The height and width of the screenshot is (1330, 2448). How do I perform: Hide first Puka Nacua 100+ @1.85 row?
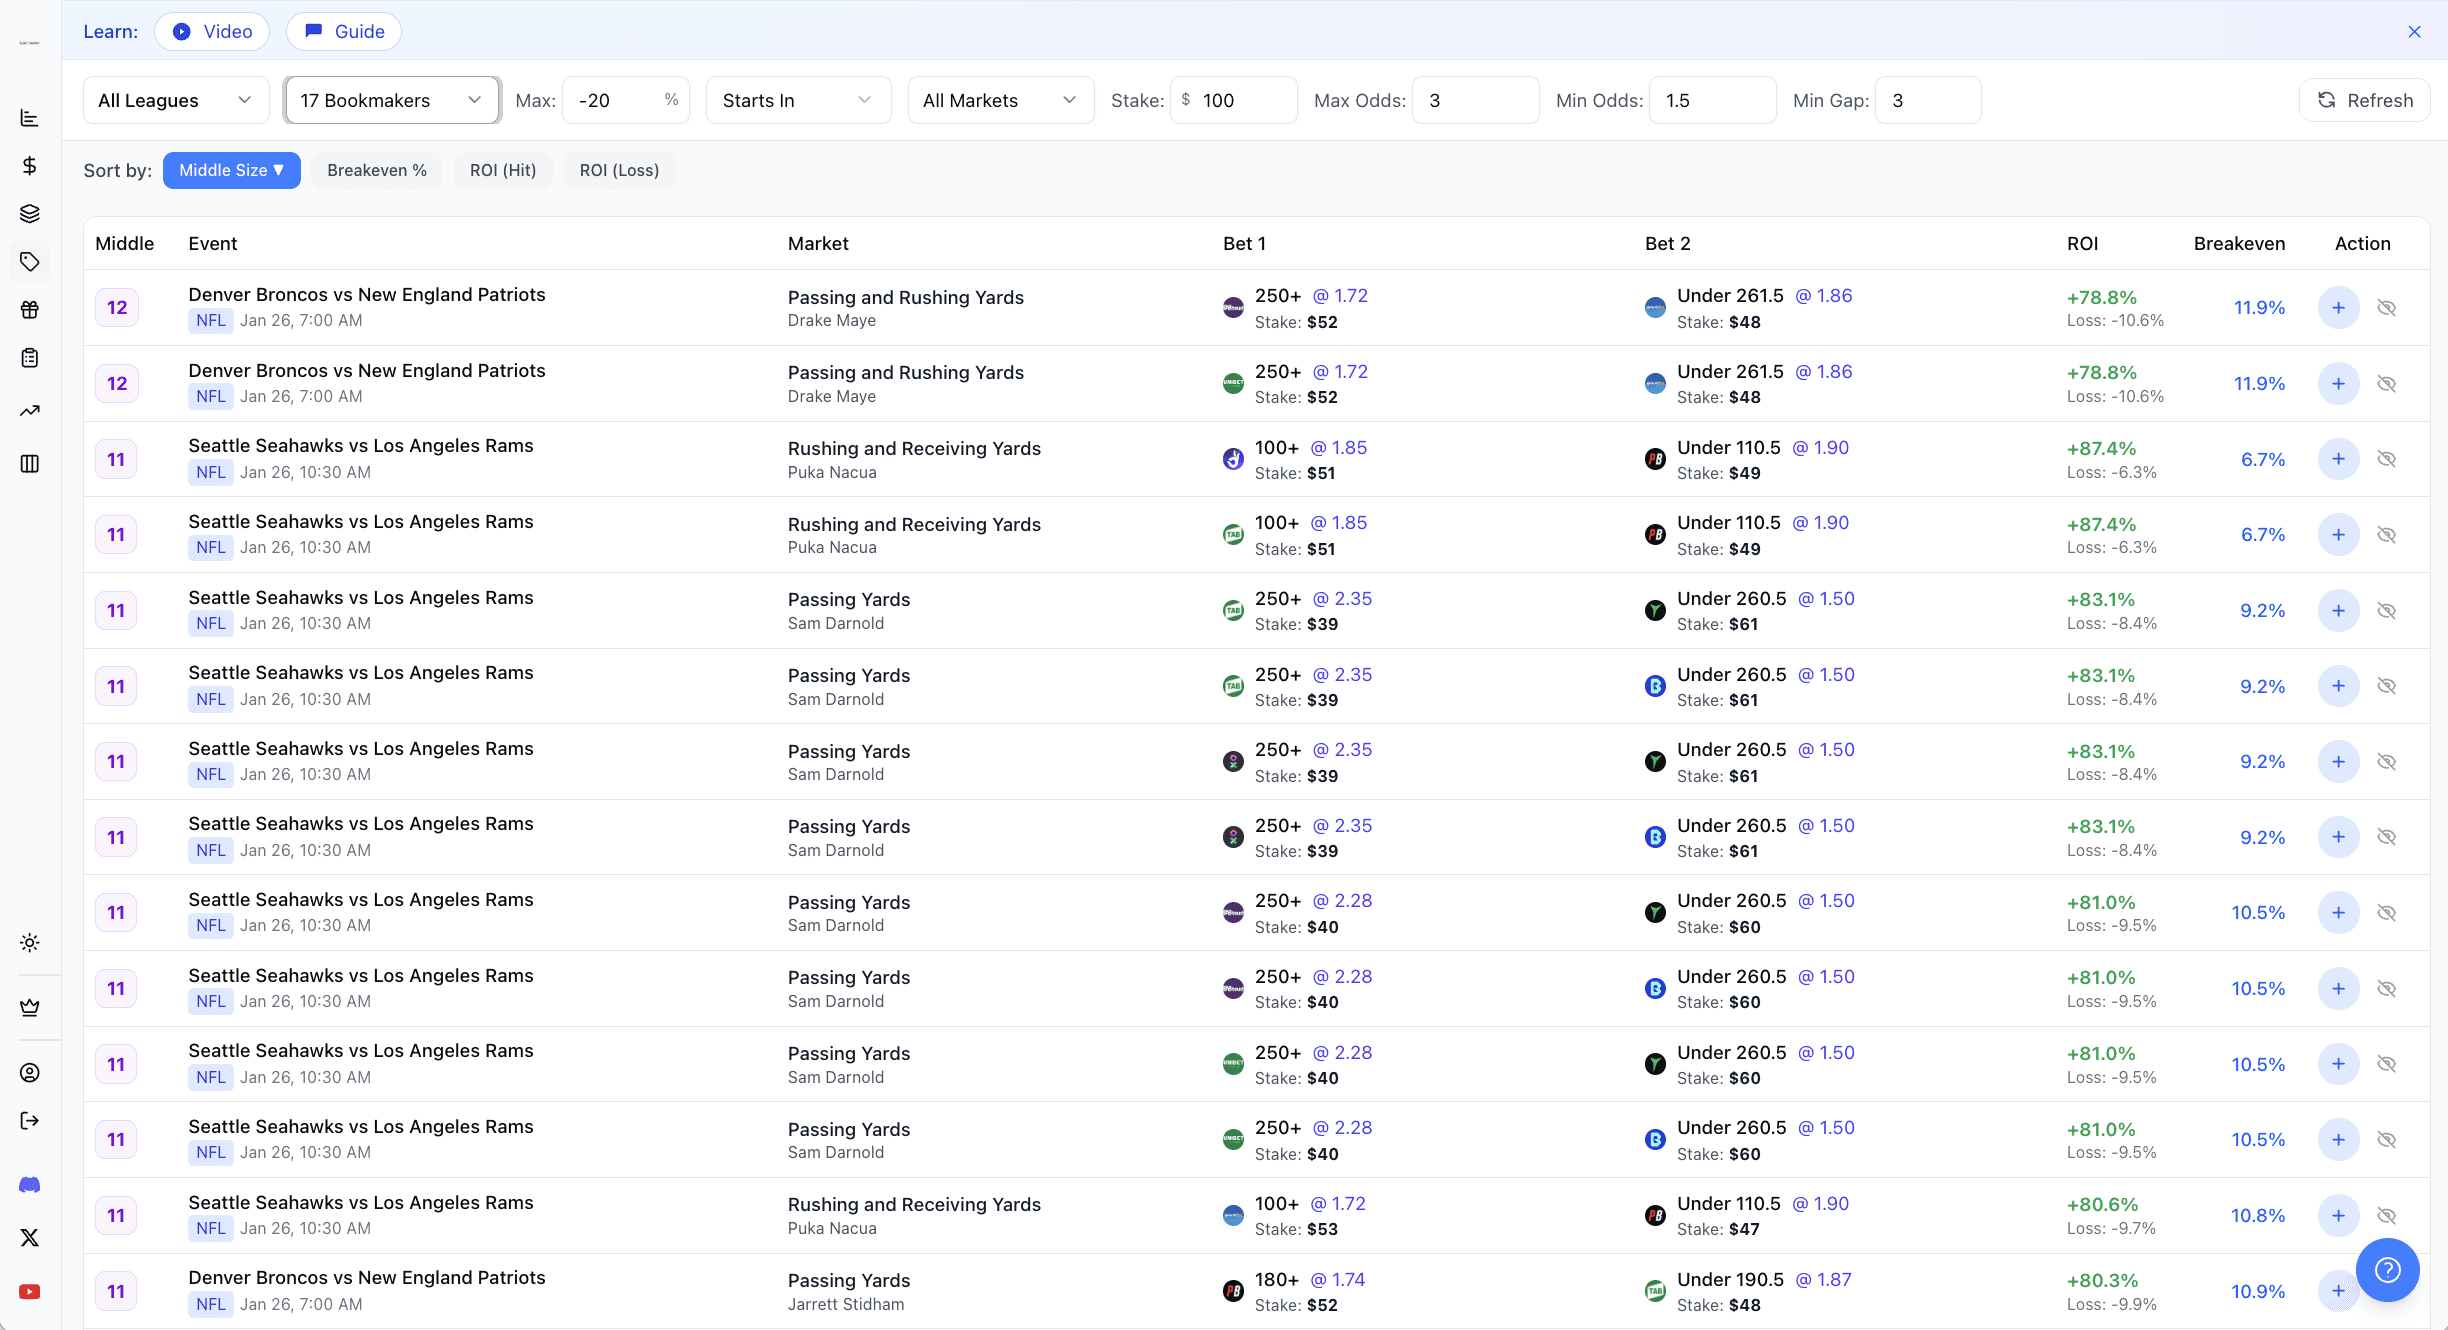tap(2387, 459)
